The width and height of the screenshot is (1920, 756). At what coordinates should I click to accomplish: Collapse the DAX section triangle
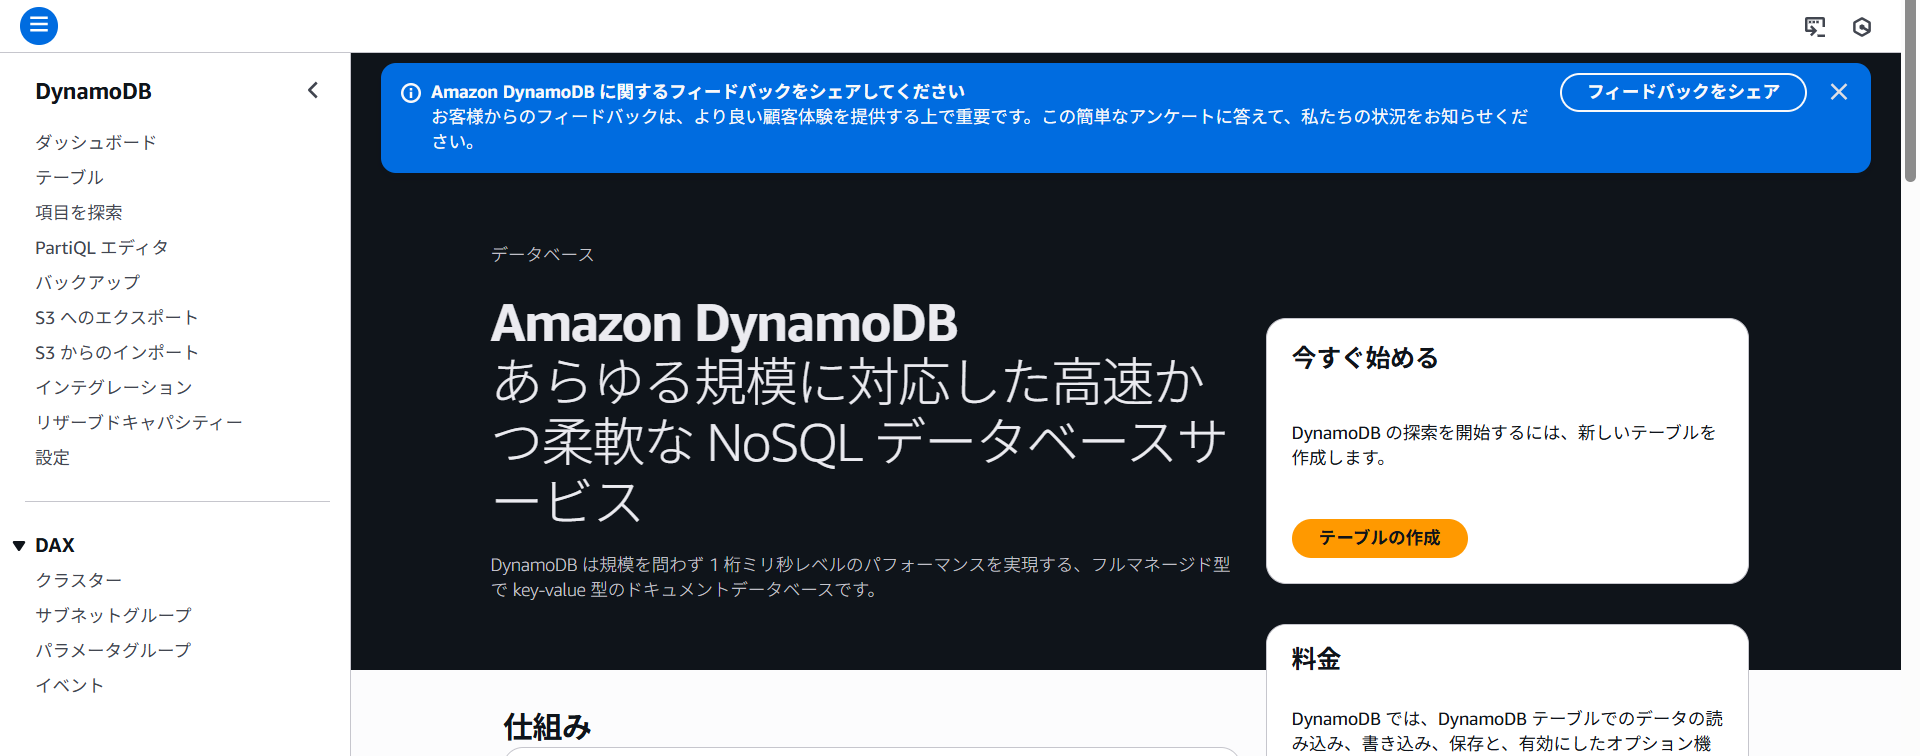pyautogui.click(x=19, y=546)
